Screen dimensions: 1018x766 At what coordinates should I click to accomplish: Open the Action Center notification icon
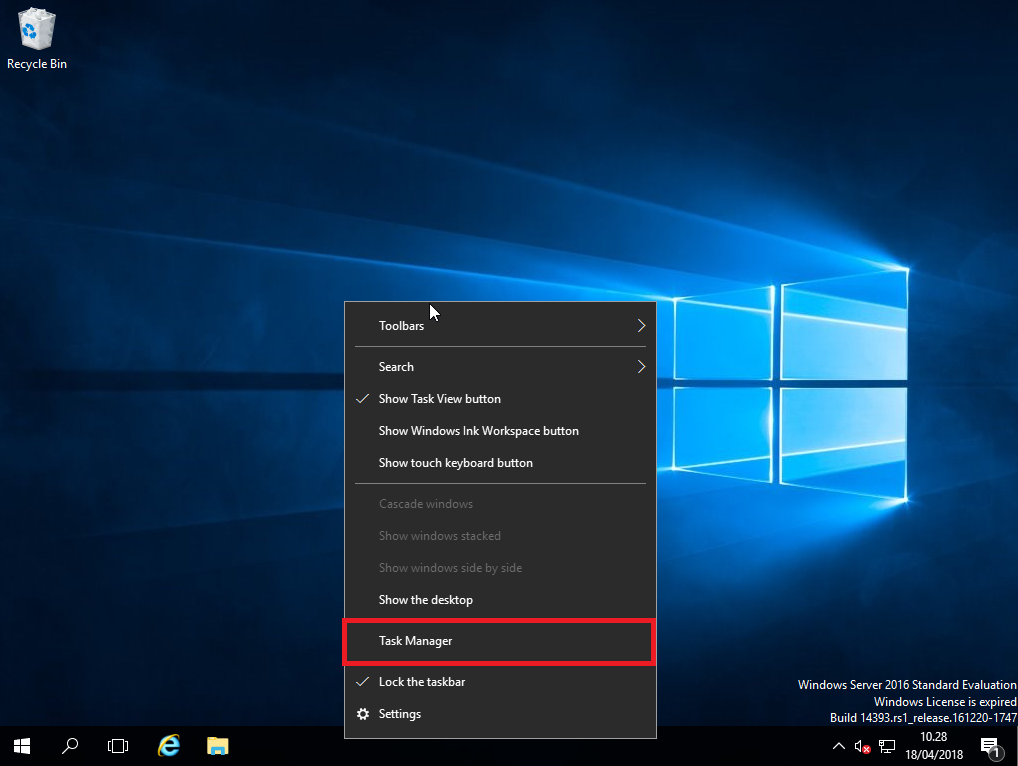click(x=990, y=746)
